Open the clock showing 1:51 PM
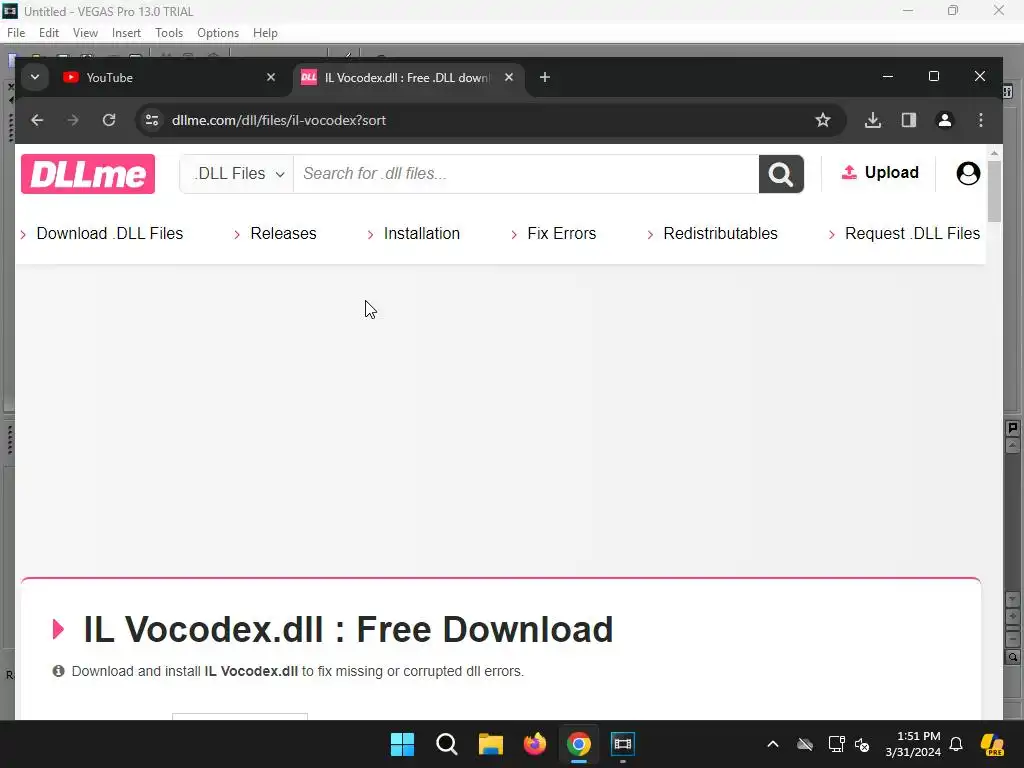The width and height of the screenshot is (1024, 768). (x=913, y=744)
